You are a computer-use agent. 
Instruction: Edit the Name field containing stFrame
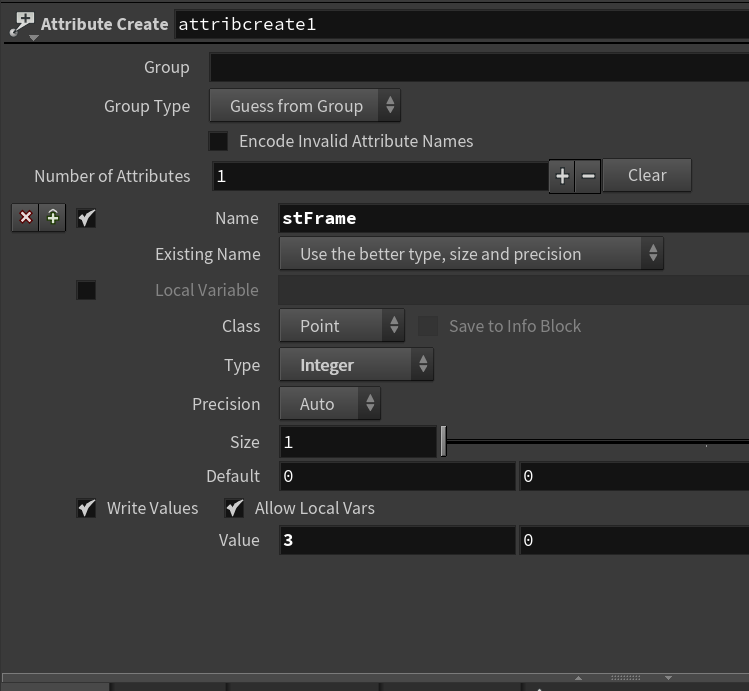coord(514,218)
